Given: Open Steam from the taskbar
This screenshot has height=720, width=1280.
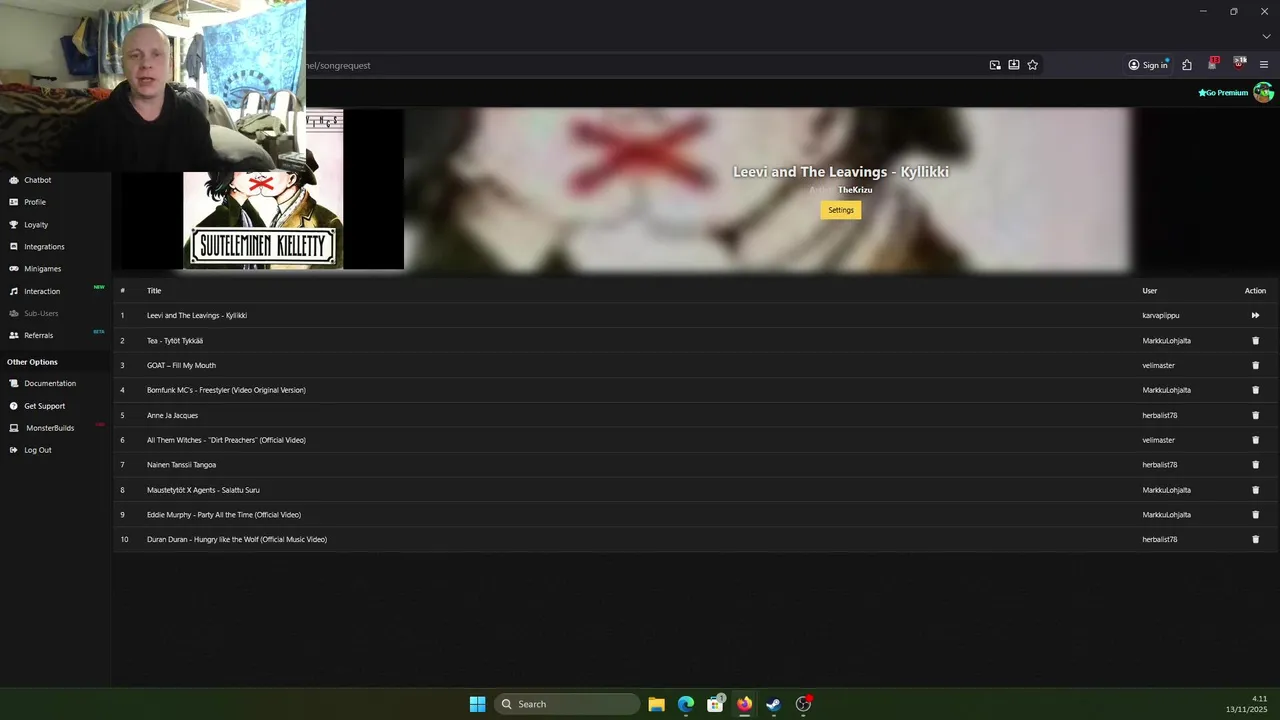Looking at the screenshot, I should tap(773, 704).
